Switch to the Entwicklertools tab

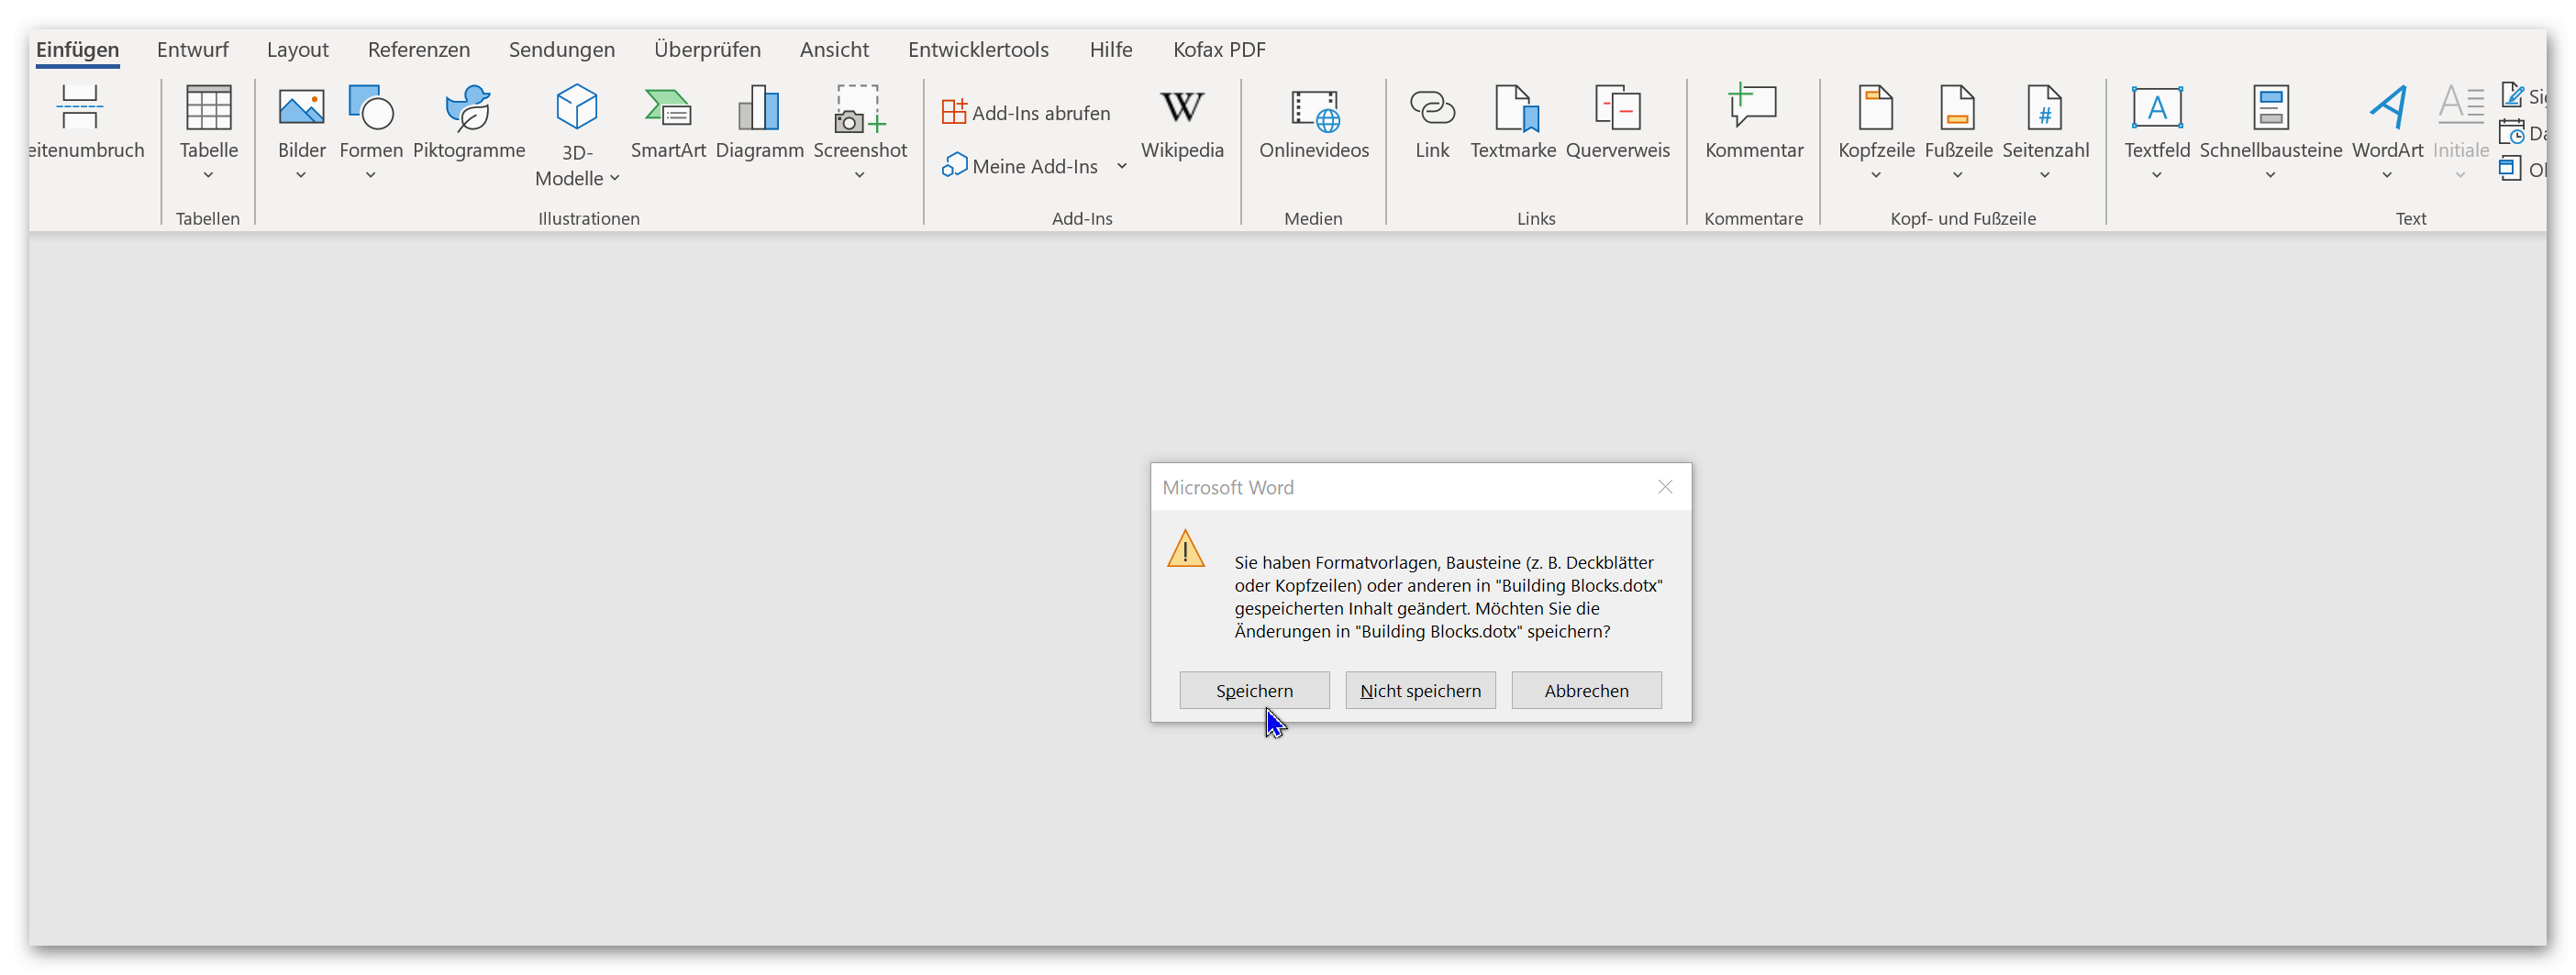(x=978, y=49)
